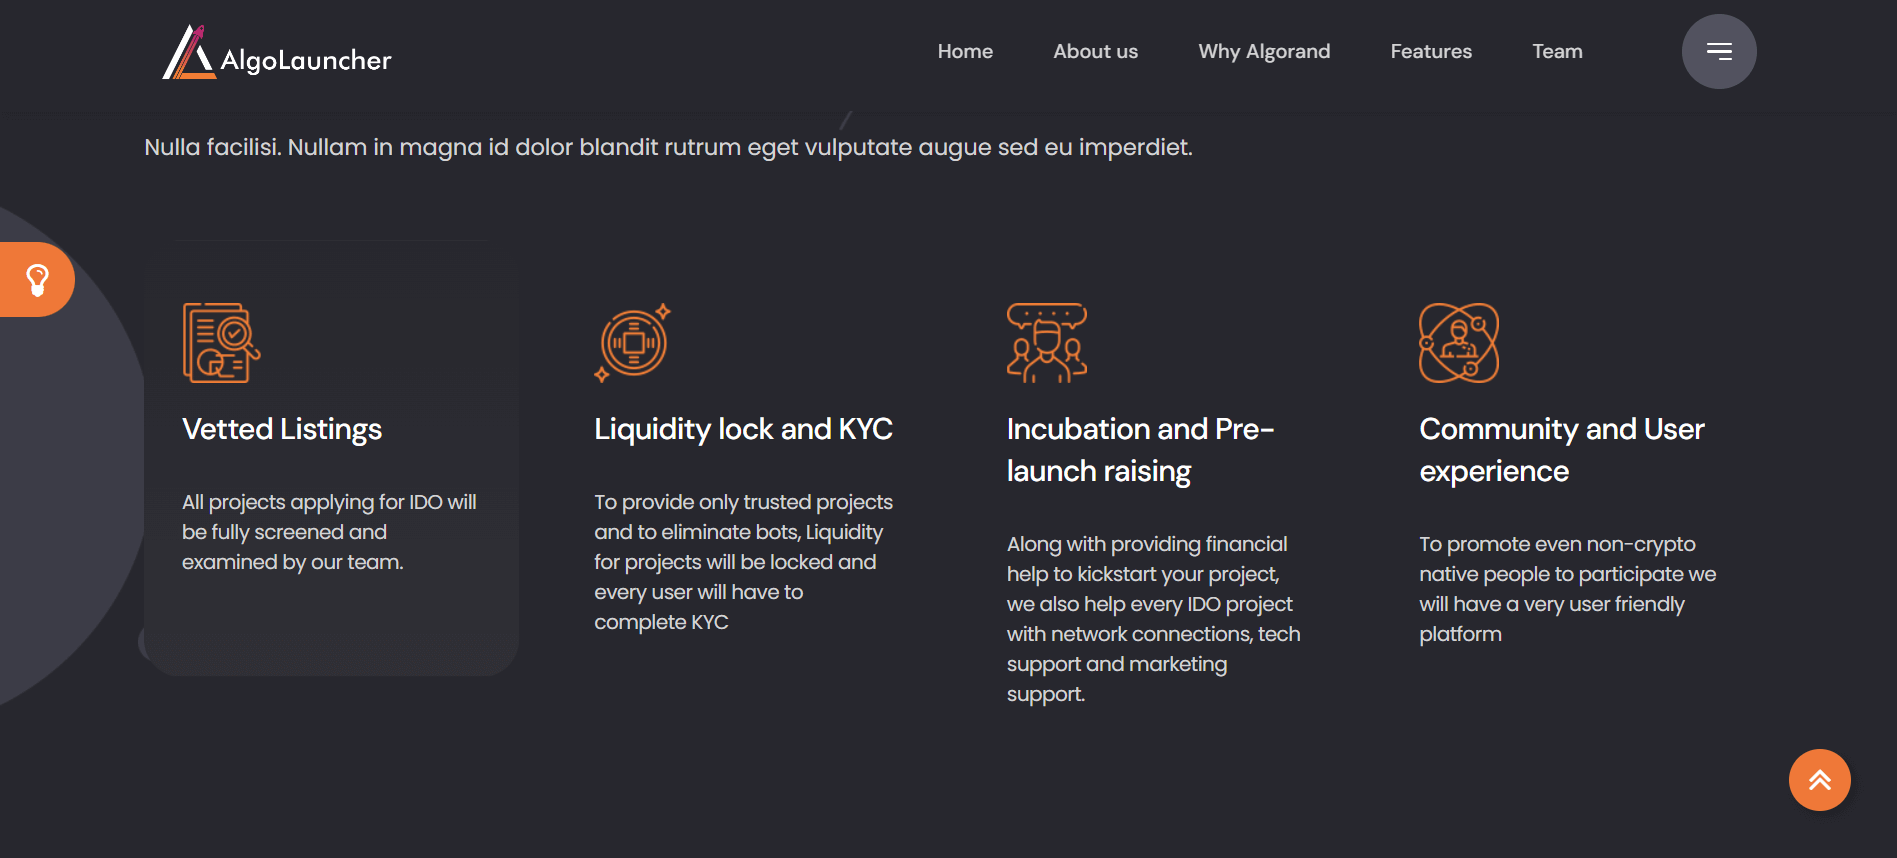
Task: Click the Vetted Listings heading
Action: 282,429
